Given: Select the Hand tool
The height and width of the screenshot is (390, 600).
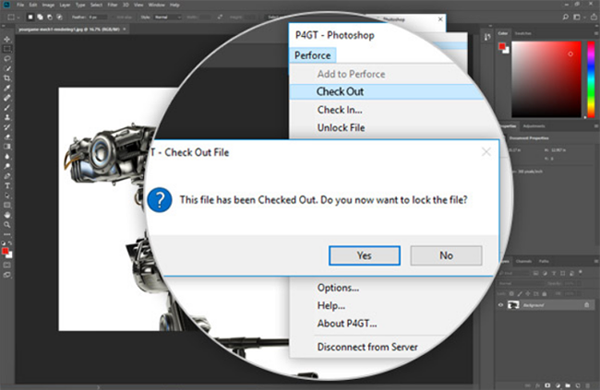Looking at the screenshot, I should pos(7,215).
